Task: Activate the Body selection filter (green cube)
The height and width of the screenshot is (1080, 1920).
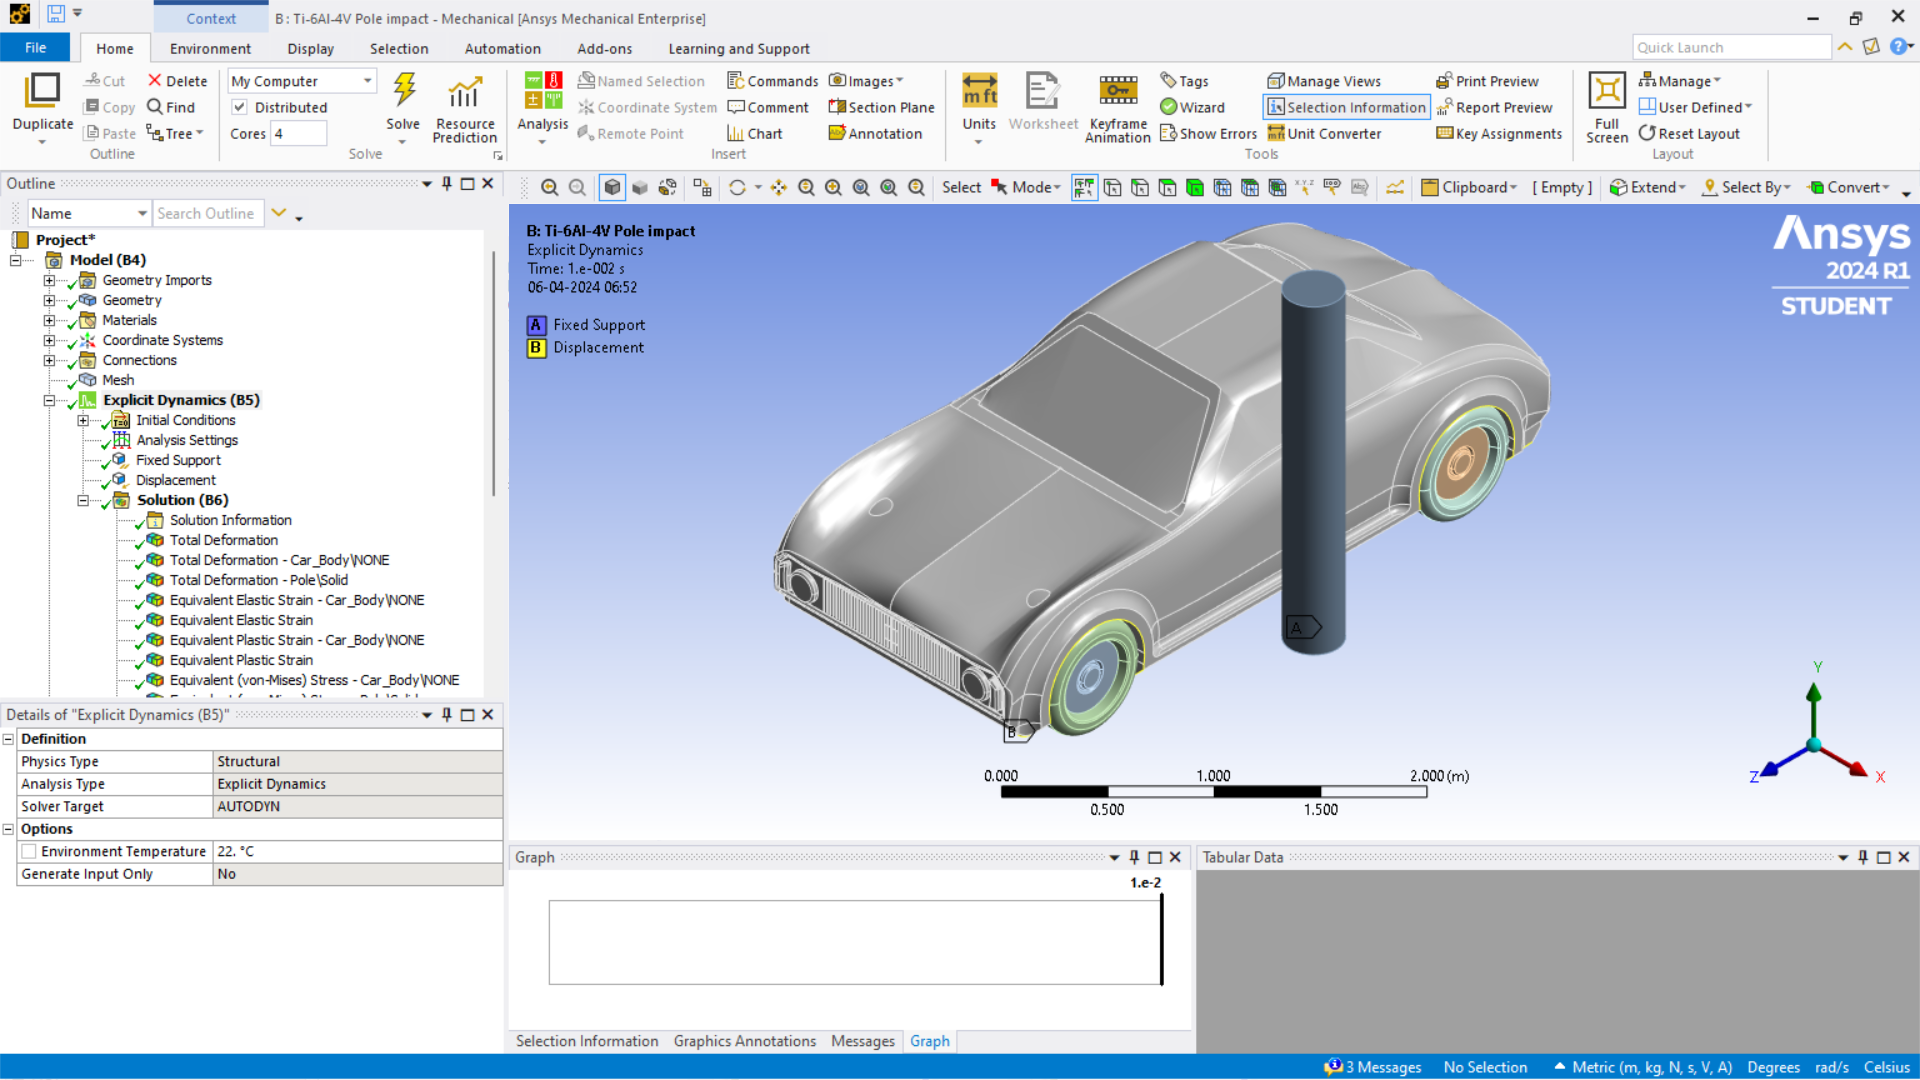Action: point(1194,187)
